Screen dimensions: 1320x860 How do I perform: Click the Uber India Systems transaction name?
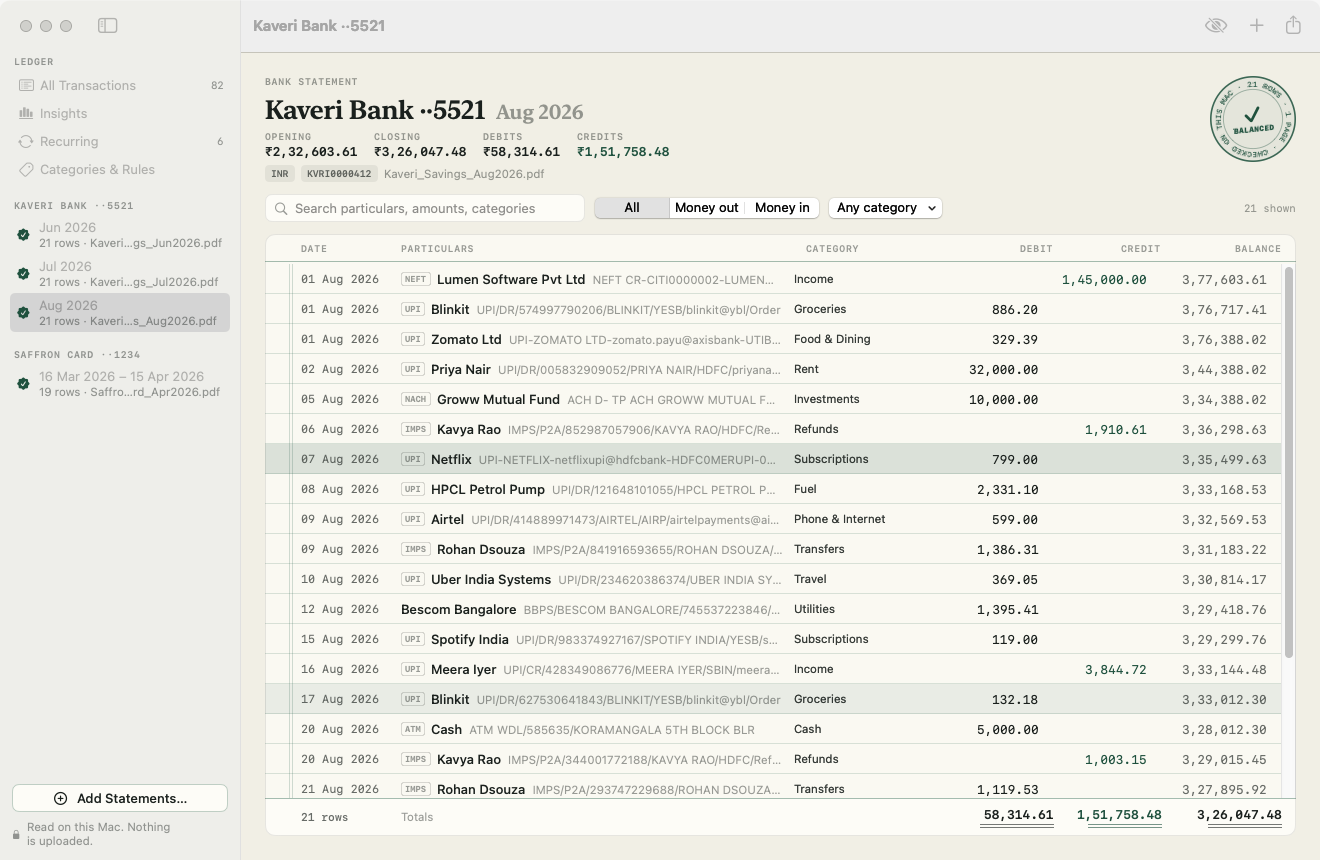[x=491, y=580]
